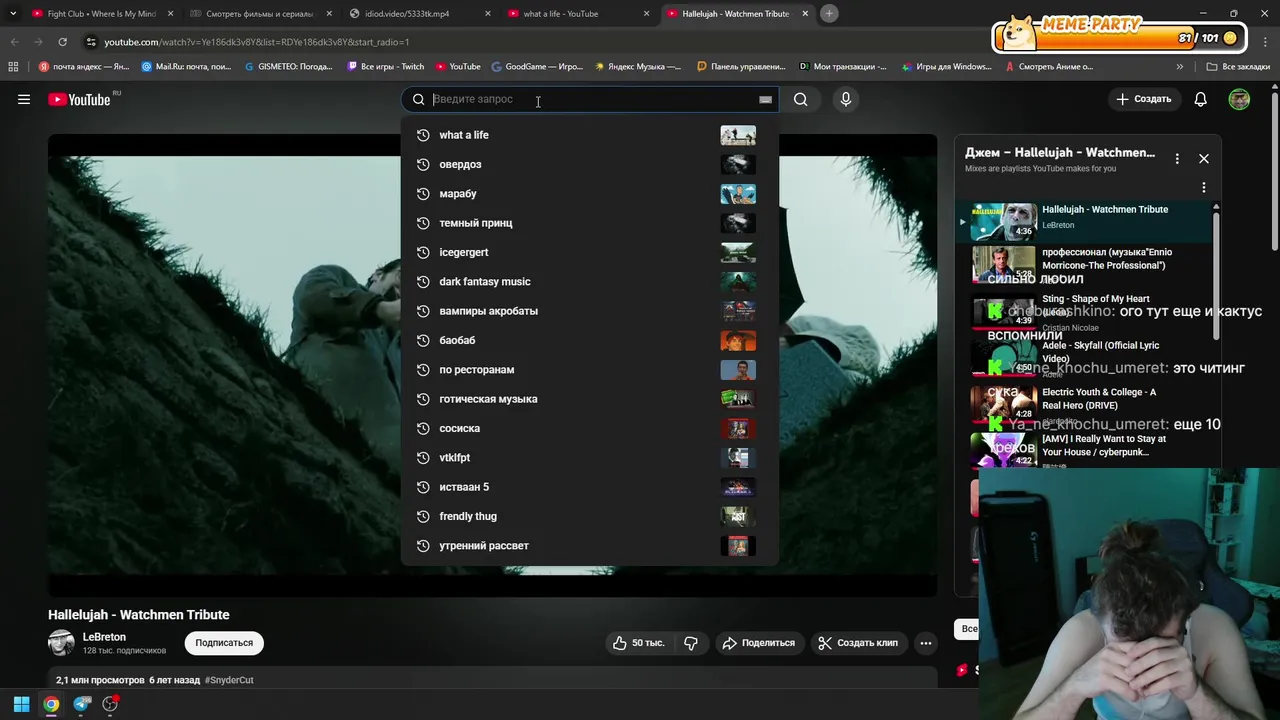Choose 'вампиры акробаты' from search history
The image size is (1280, 720).
tap(590, 311)
